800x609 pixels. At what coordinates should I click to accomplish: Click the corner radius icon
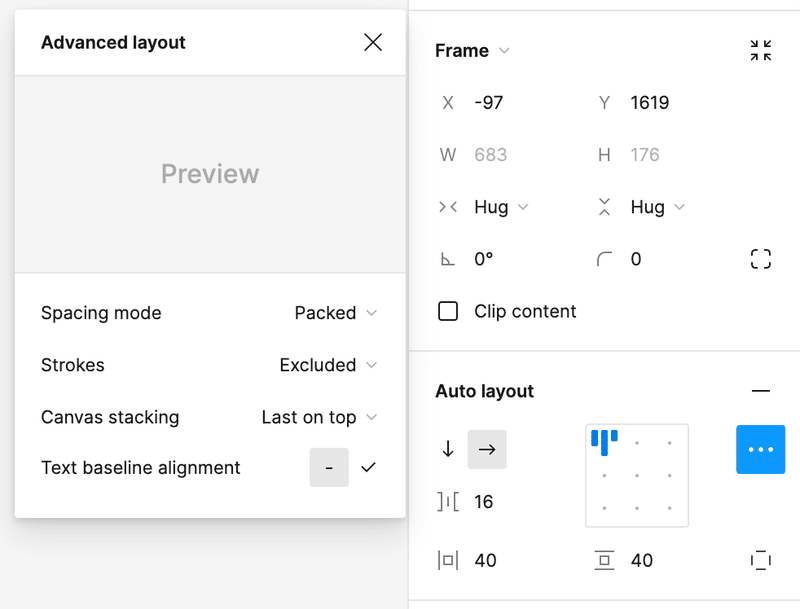tap(604, 259)
